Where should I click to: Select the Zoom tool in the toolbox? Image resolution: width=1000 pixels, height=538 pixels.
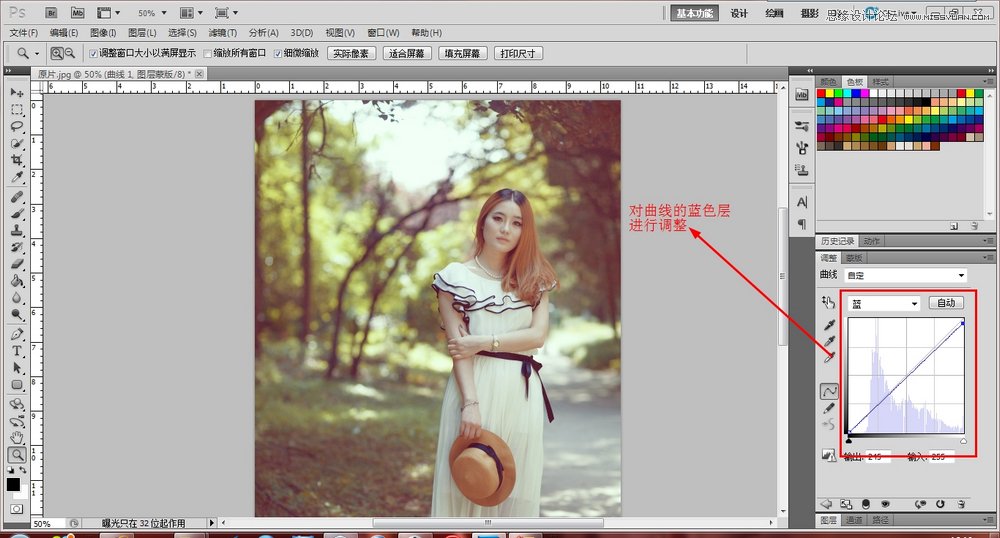click(17, 454)
